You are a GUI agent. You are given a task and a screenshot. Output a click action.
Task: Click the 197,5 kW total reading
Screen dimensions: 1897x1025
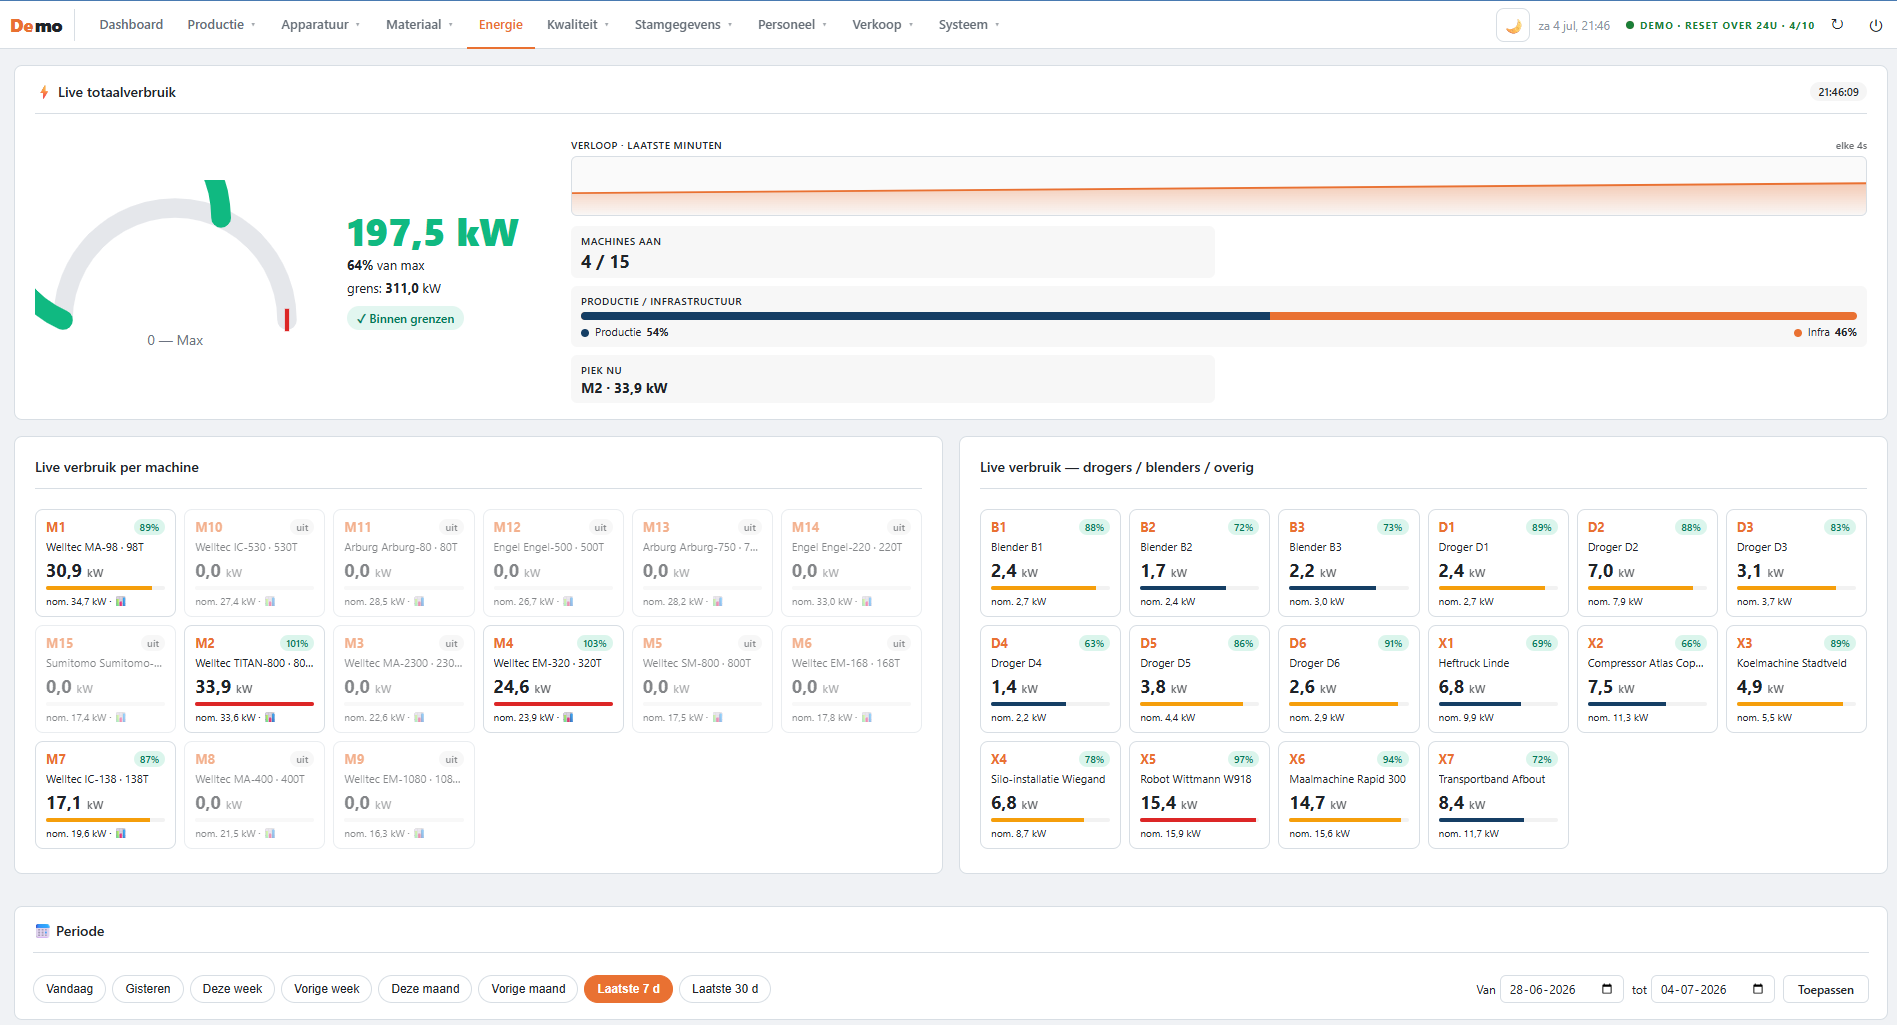click(x=433, y=233)
